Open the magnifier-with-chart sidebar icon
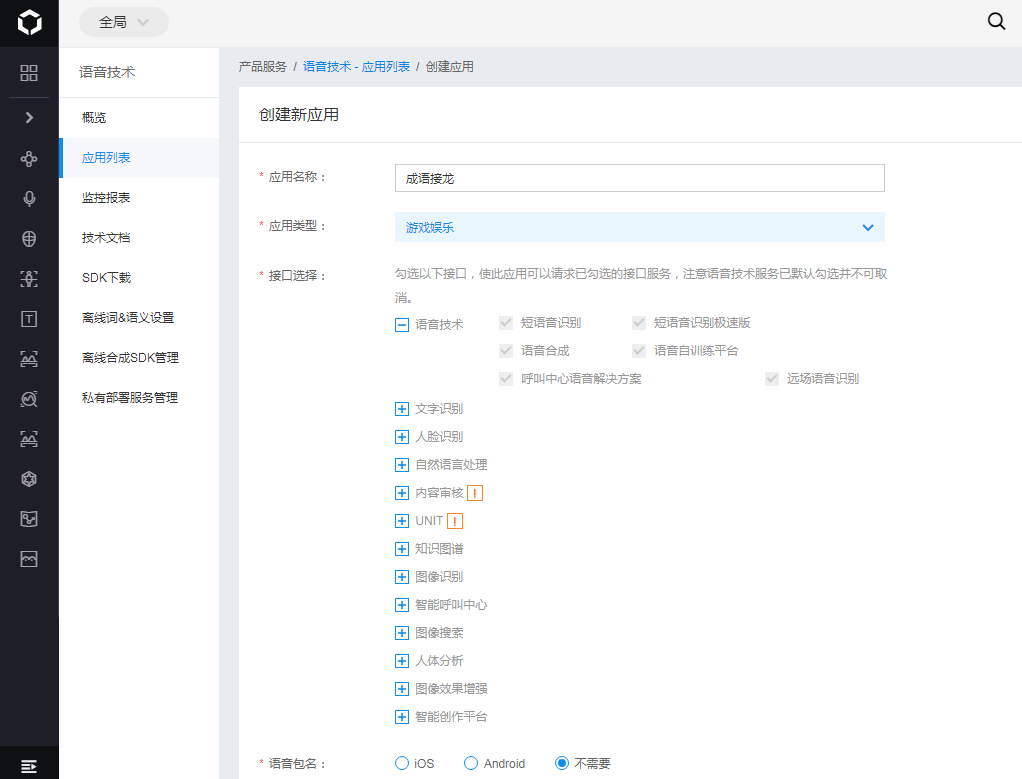 point(29,399)
